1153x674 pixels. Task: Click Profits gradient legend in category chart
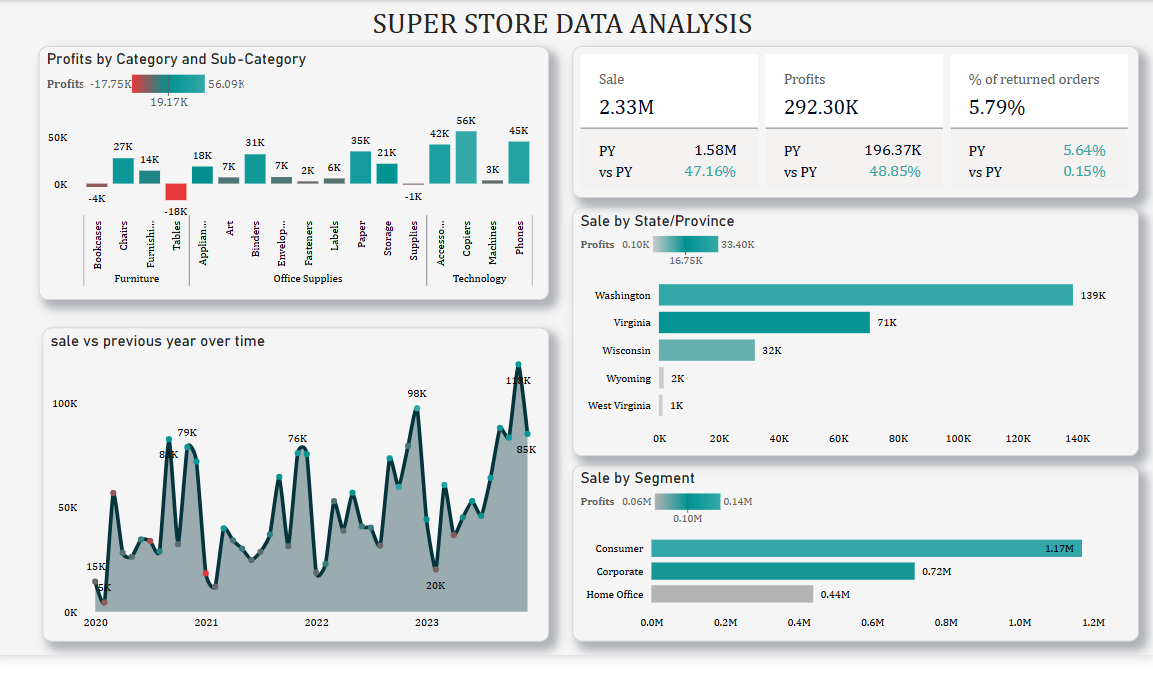pyautogui.click(x=168, y=84)
